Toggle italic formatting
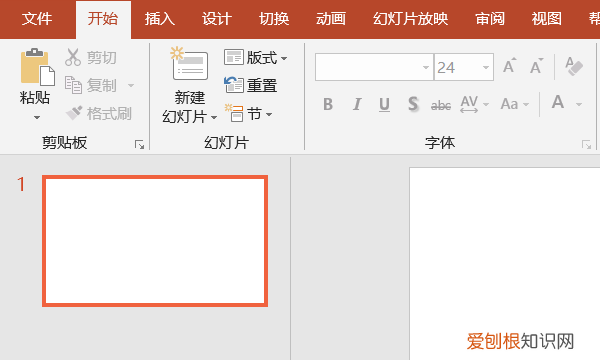 (357, 104)
